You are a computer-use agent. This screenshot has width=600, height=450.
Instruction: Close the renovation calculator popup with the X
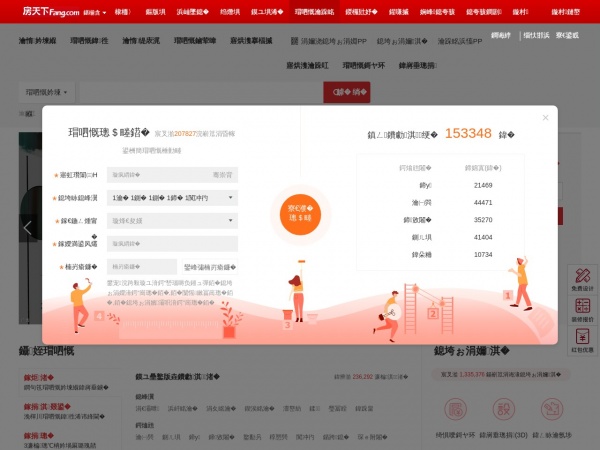545,117
